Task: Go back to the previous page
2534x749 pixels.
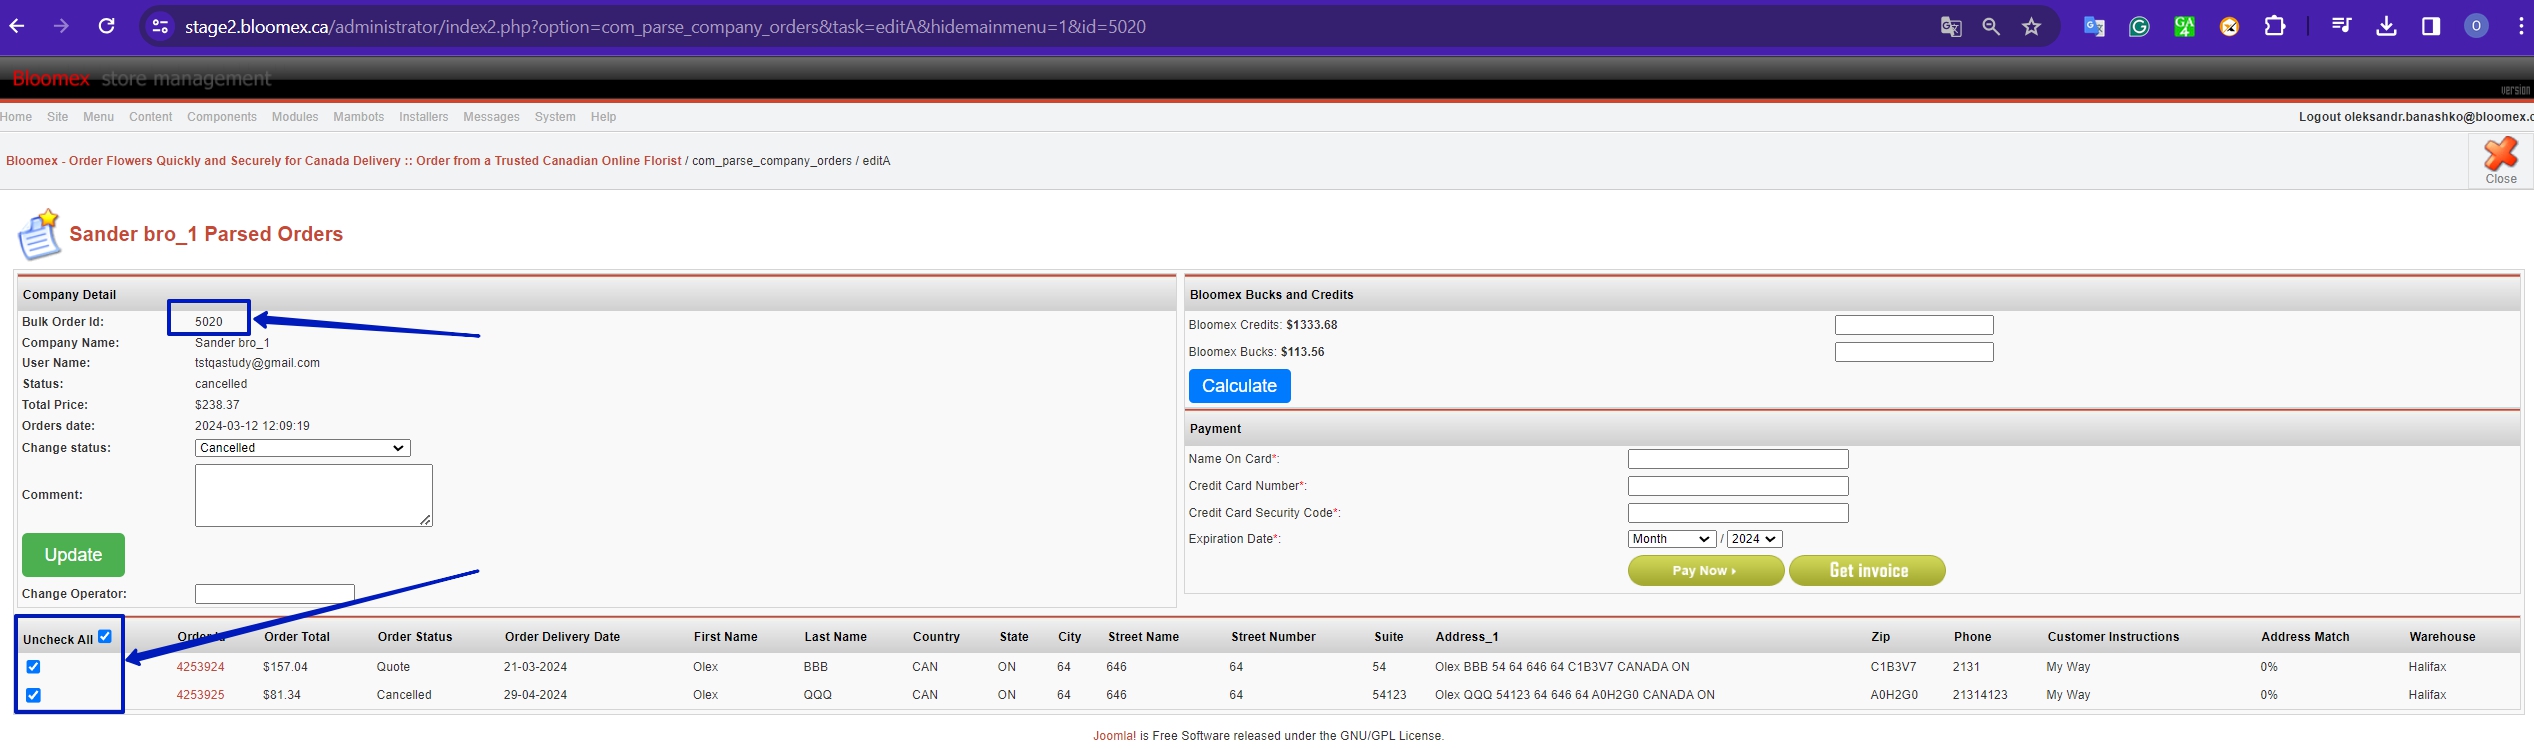Action: 16,26
